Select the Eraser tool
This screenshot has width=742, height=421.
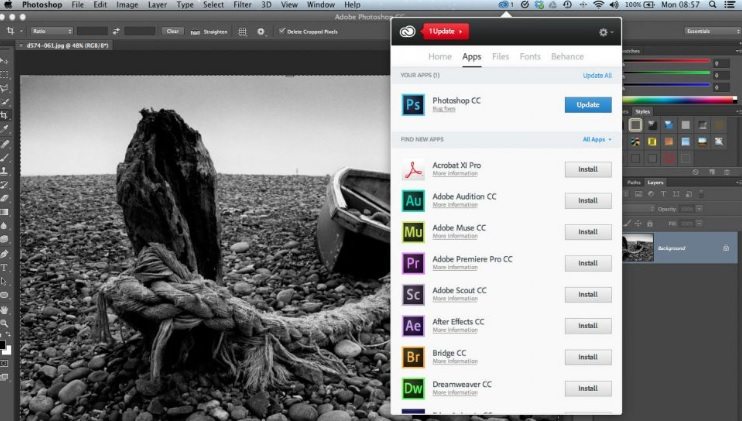tap(4, 198)
